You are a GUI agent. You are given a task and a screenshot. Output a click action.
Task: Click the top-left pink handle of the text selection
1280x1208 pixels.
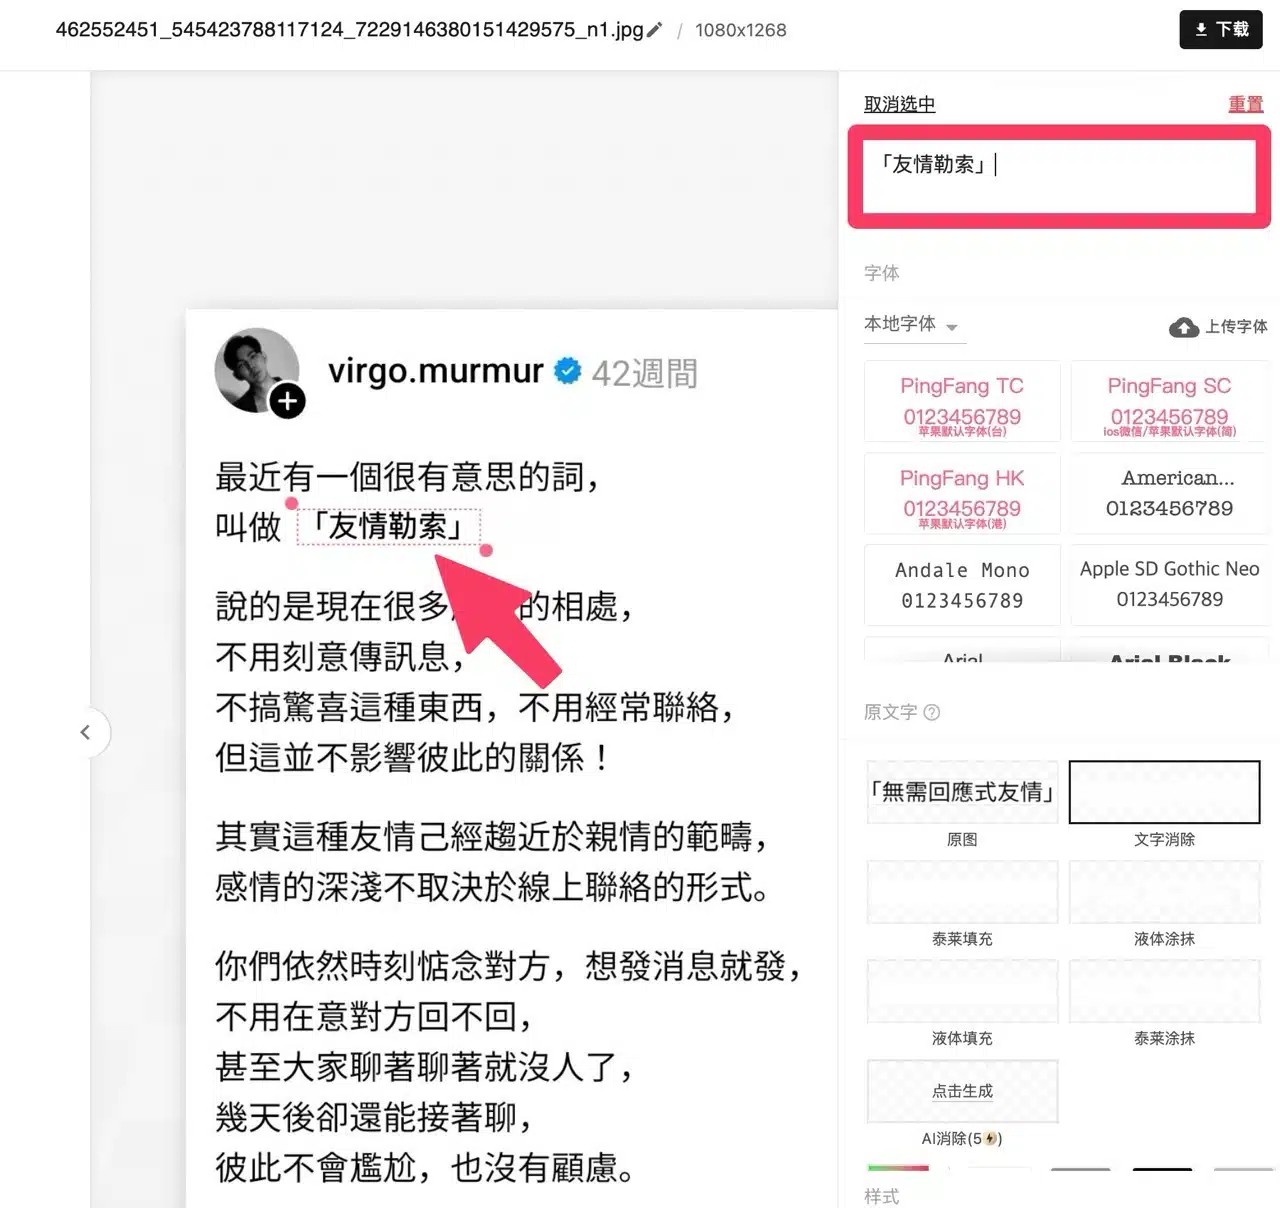coord(291,504)
